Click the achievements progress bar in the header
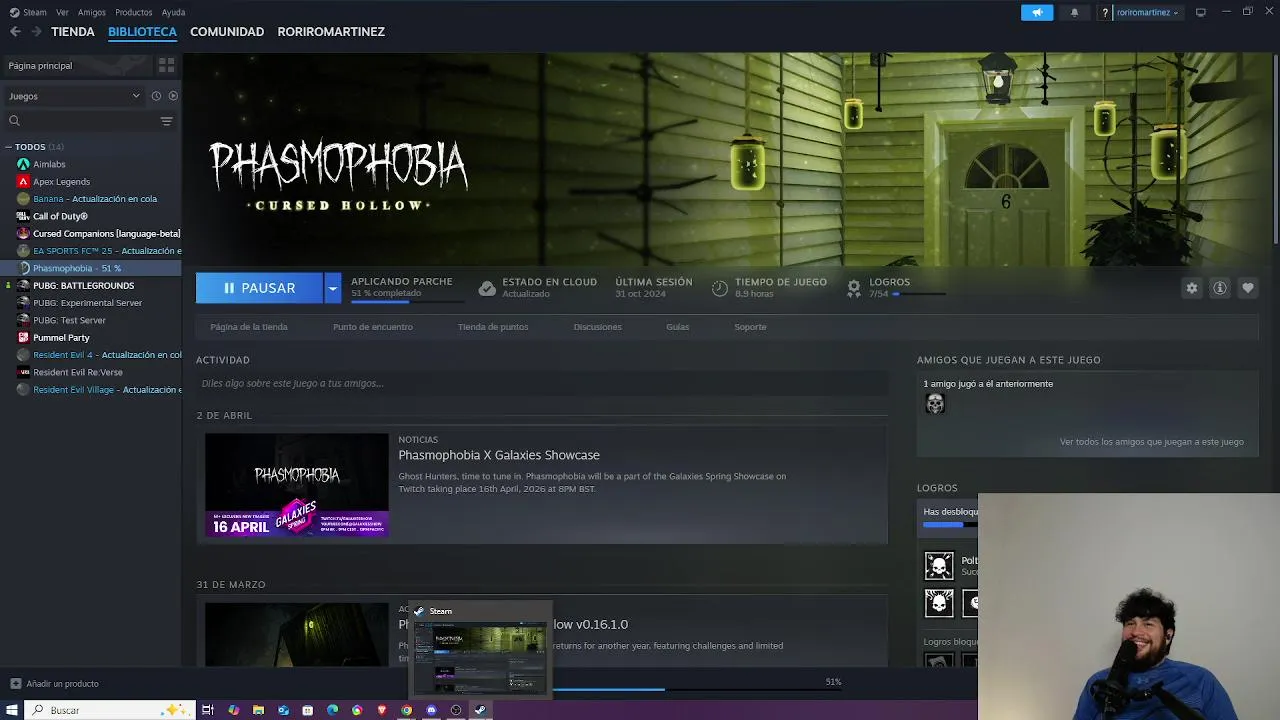This screenshot has height=720, width=1280. (919, 295)
